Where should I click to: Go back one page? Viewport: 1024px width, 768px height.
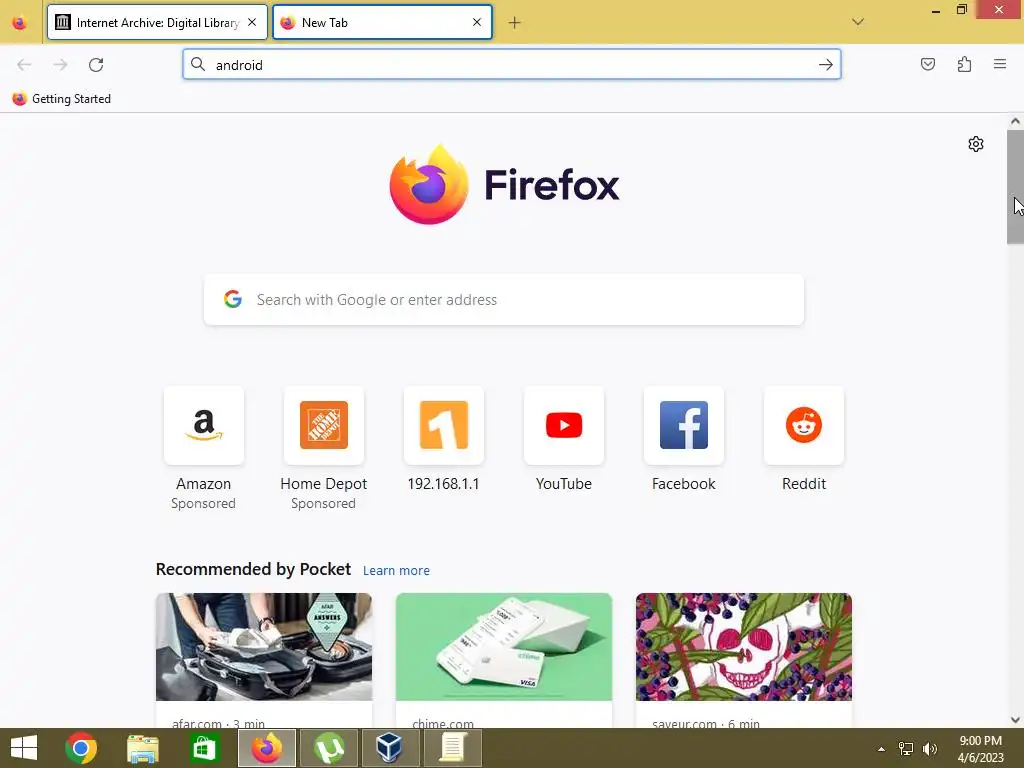click(x=24, y=65)
